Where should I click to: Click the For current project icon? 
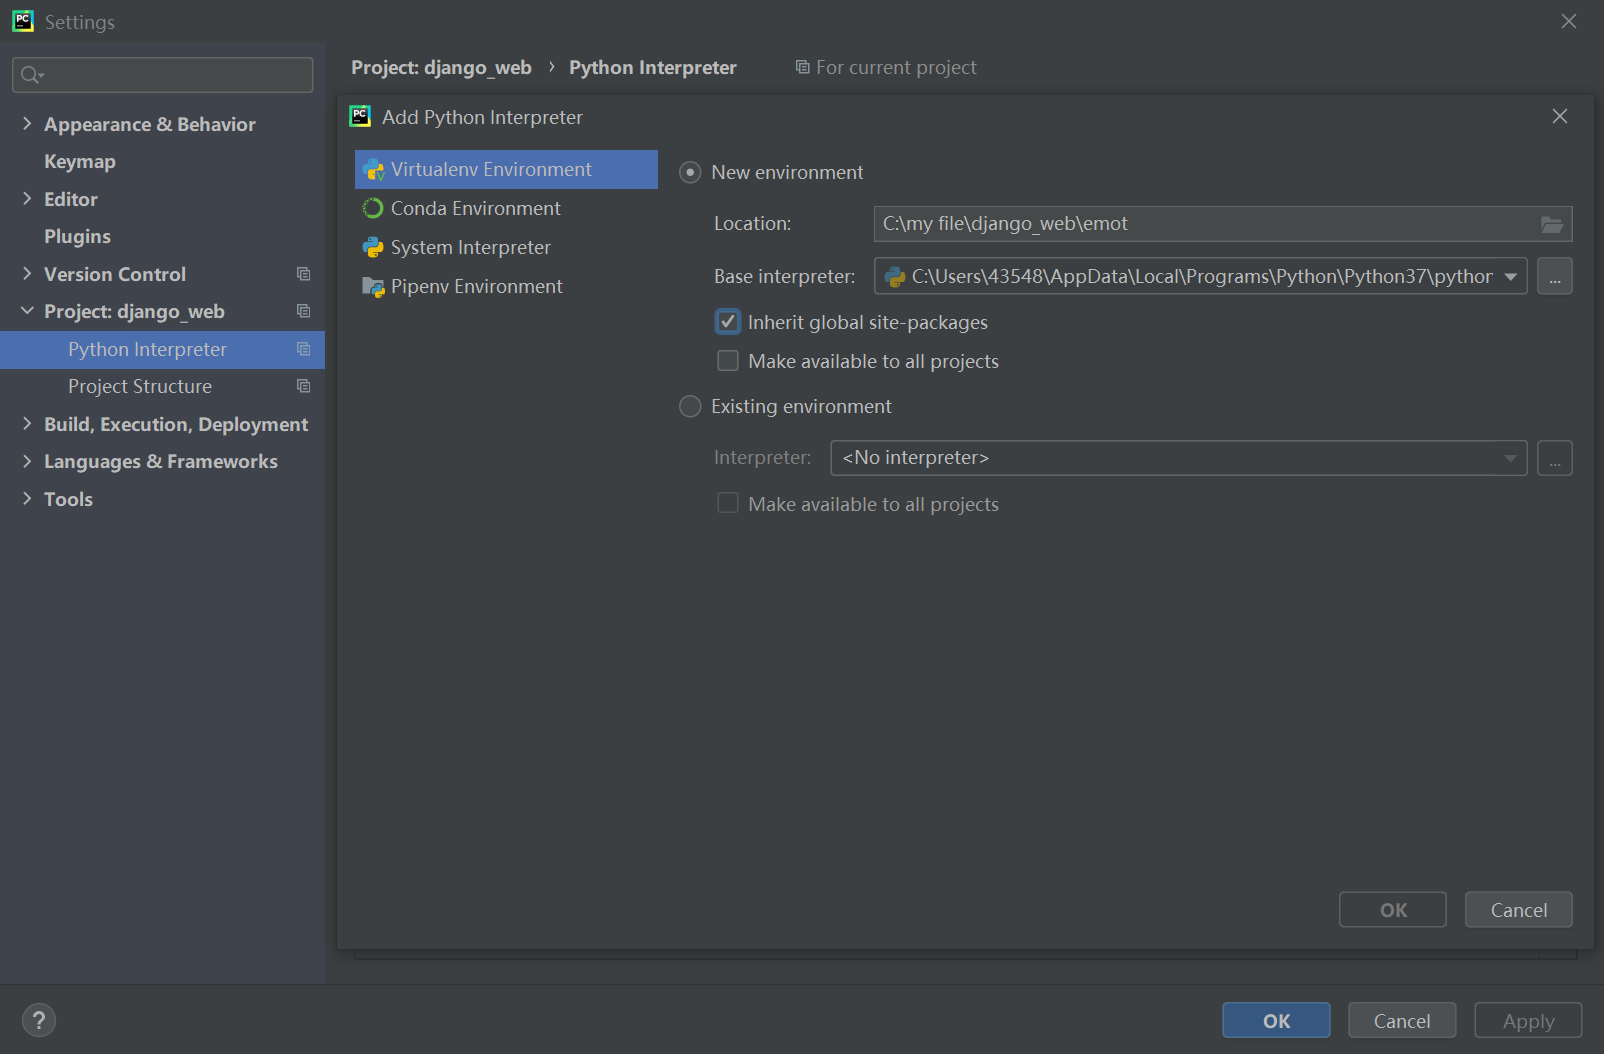(802, 67)
